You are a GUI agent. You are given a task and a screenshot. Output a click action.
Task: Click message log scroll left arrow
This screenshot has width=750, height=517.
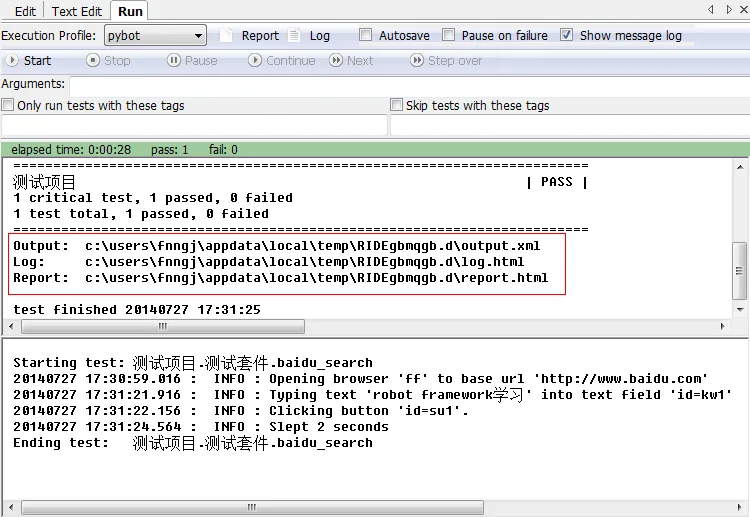pyautogui.click(x=11, y=507)
